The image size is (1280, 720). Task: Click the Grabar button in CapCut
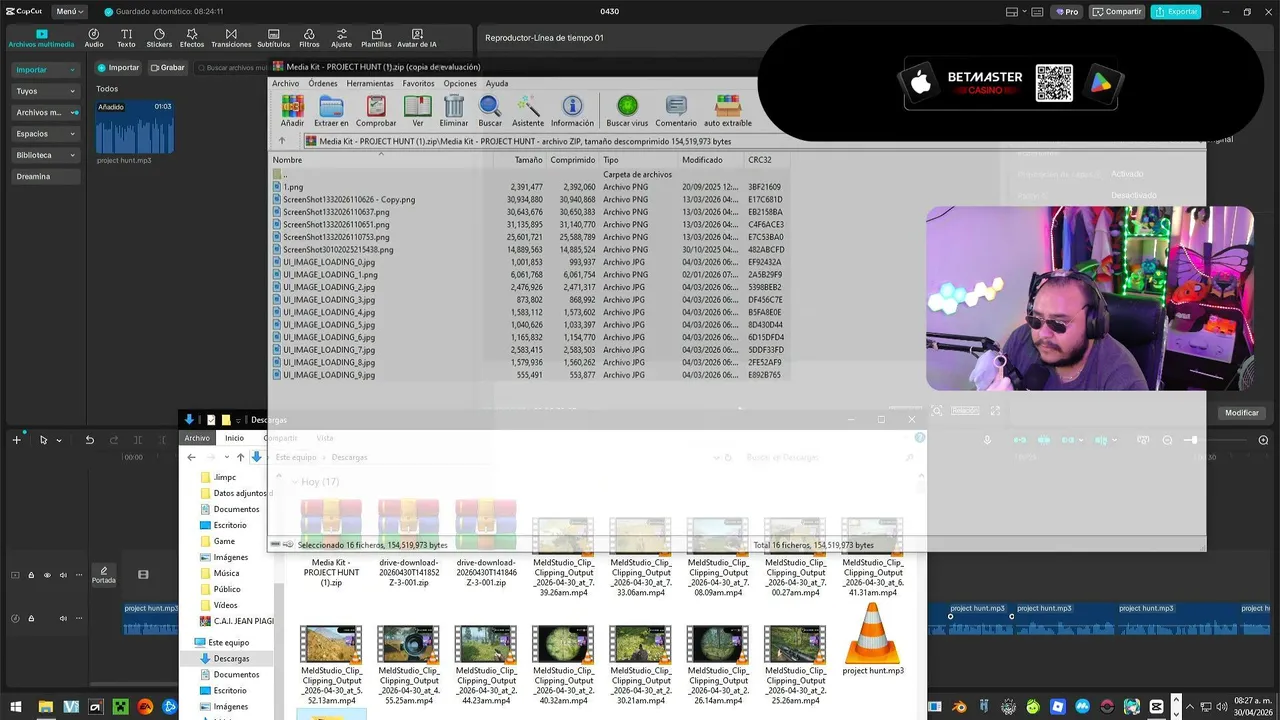tap(167, 68)
